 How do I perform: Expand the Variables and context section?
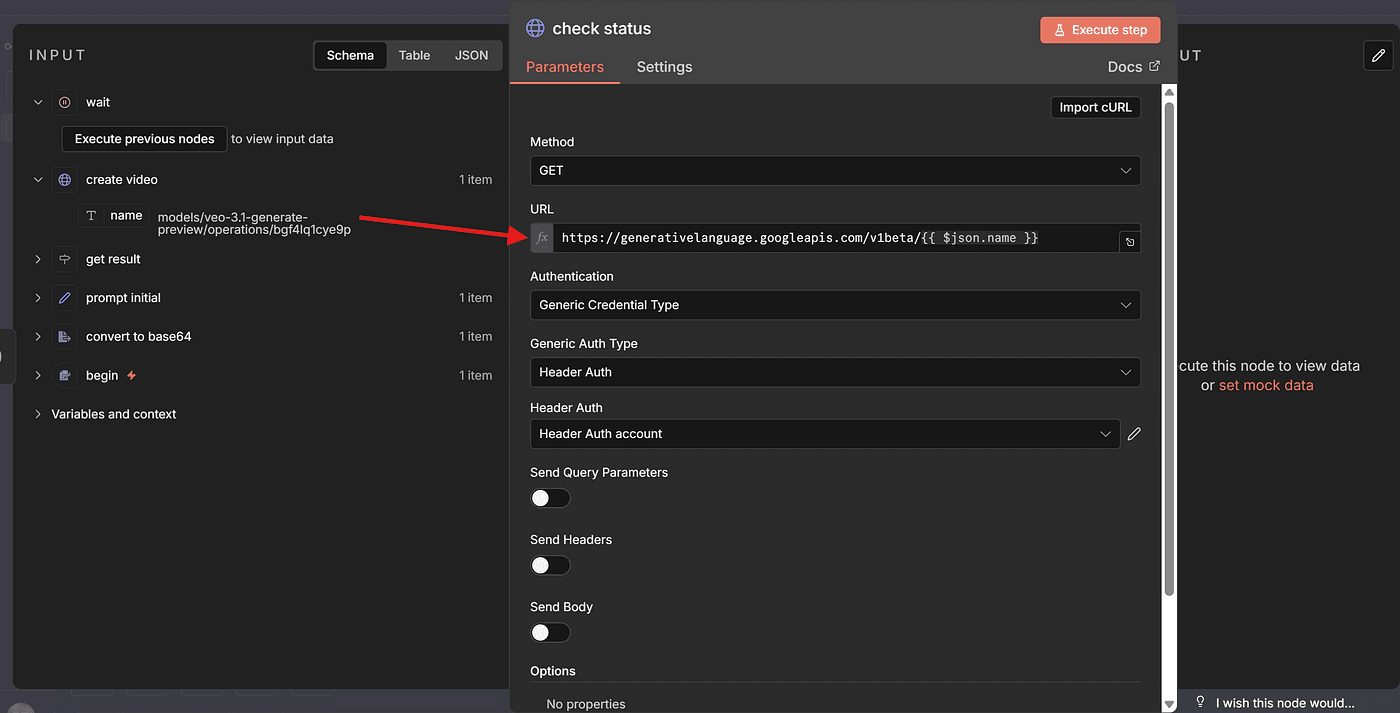coord(113,414)
